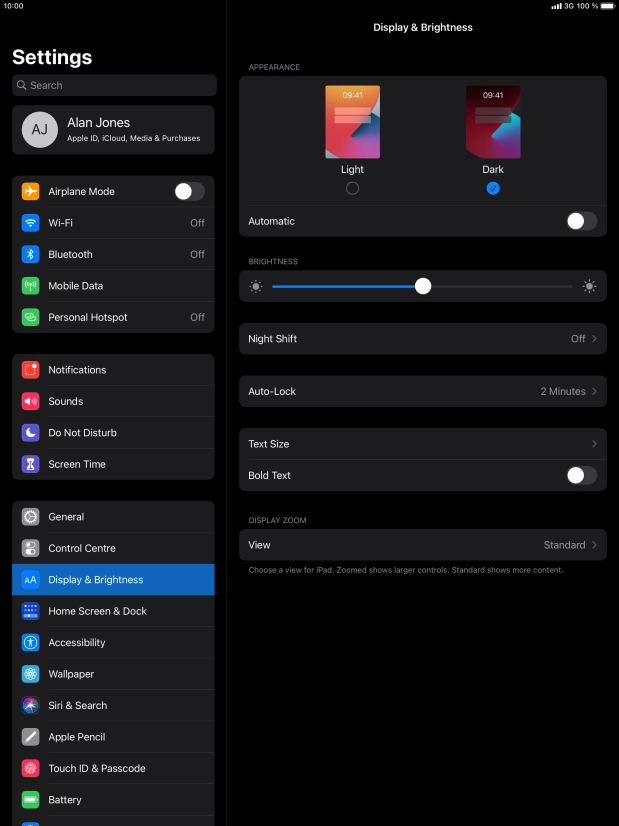This screenshot has width=619, height=826.
Task: Open Night Shift settings chevron
Action: (x=594, y=339)
